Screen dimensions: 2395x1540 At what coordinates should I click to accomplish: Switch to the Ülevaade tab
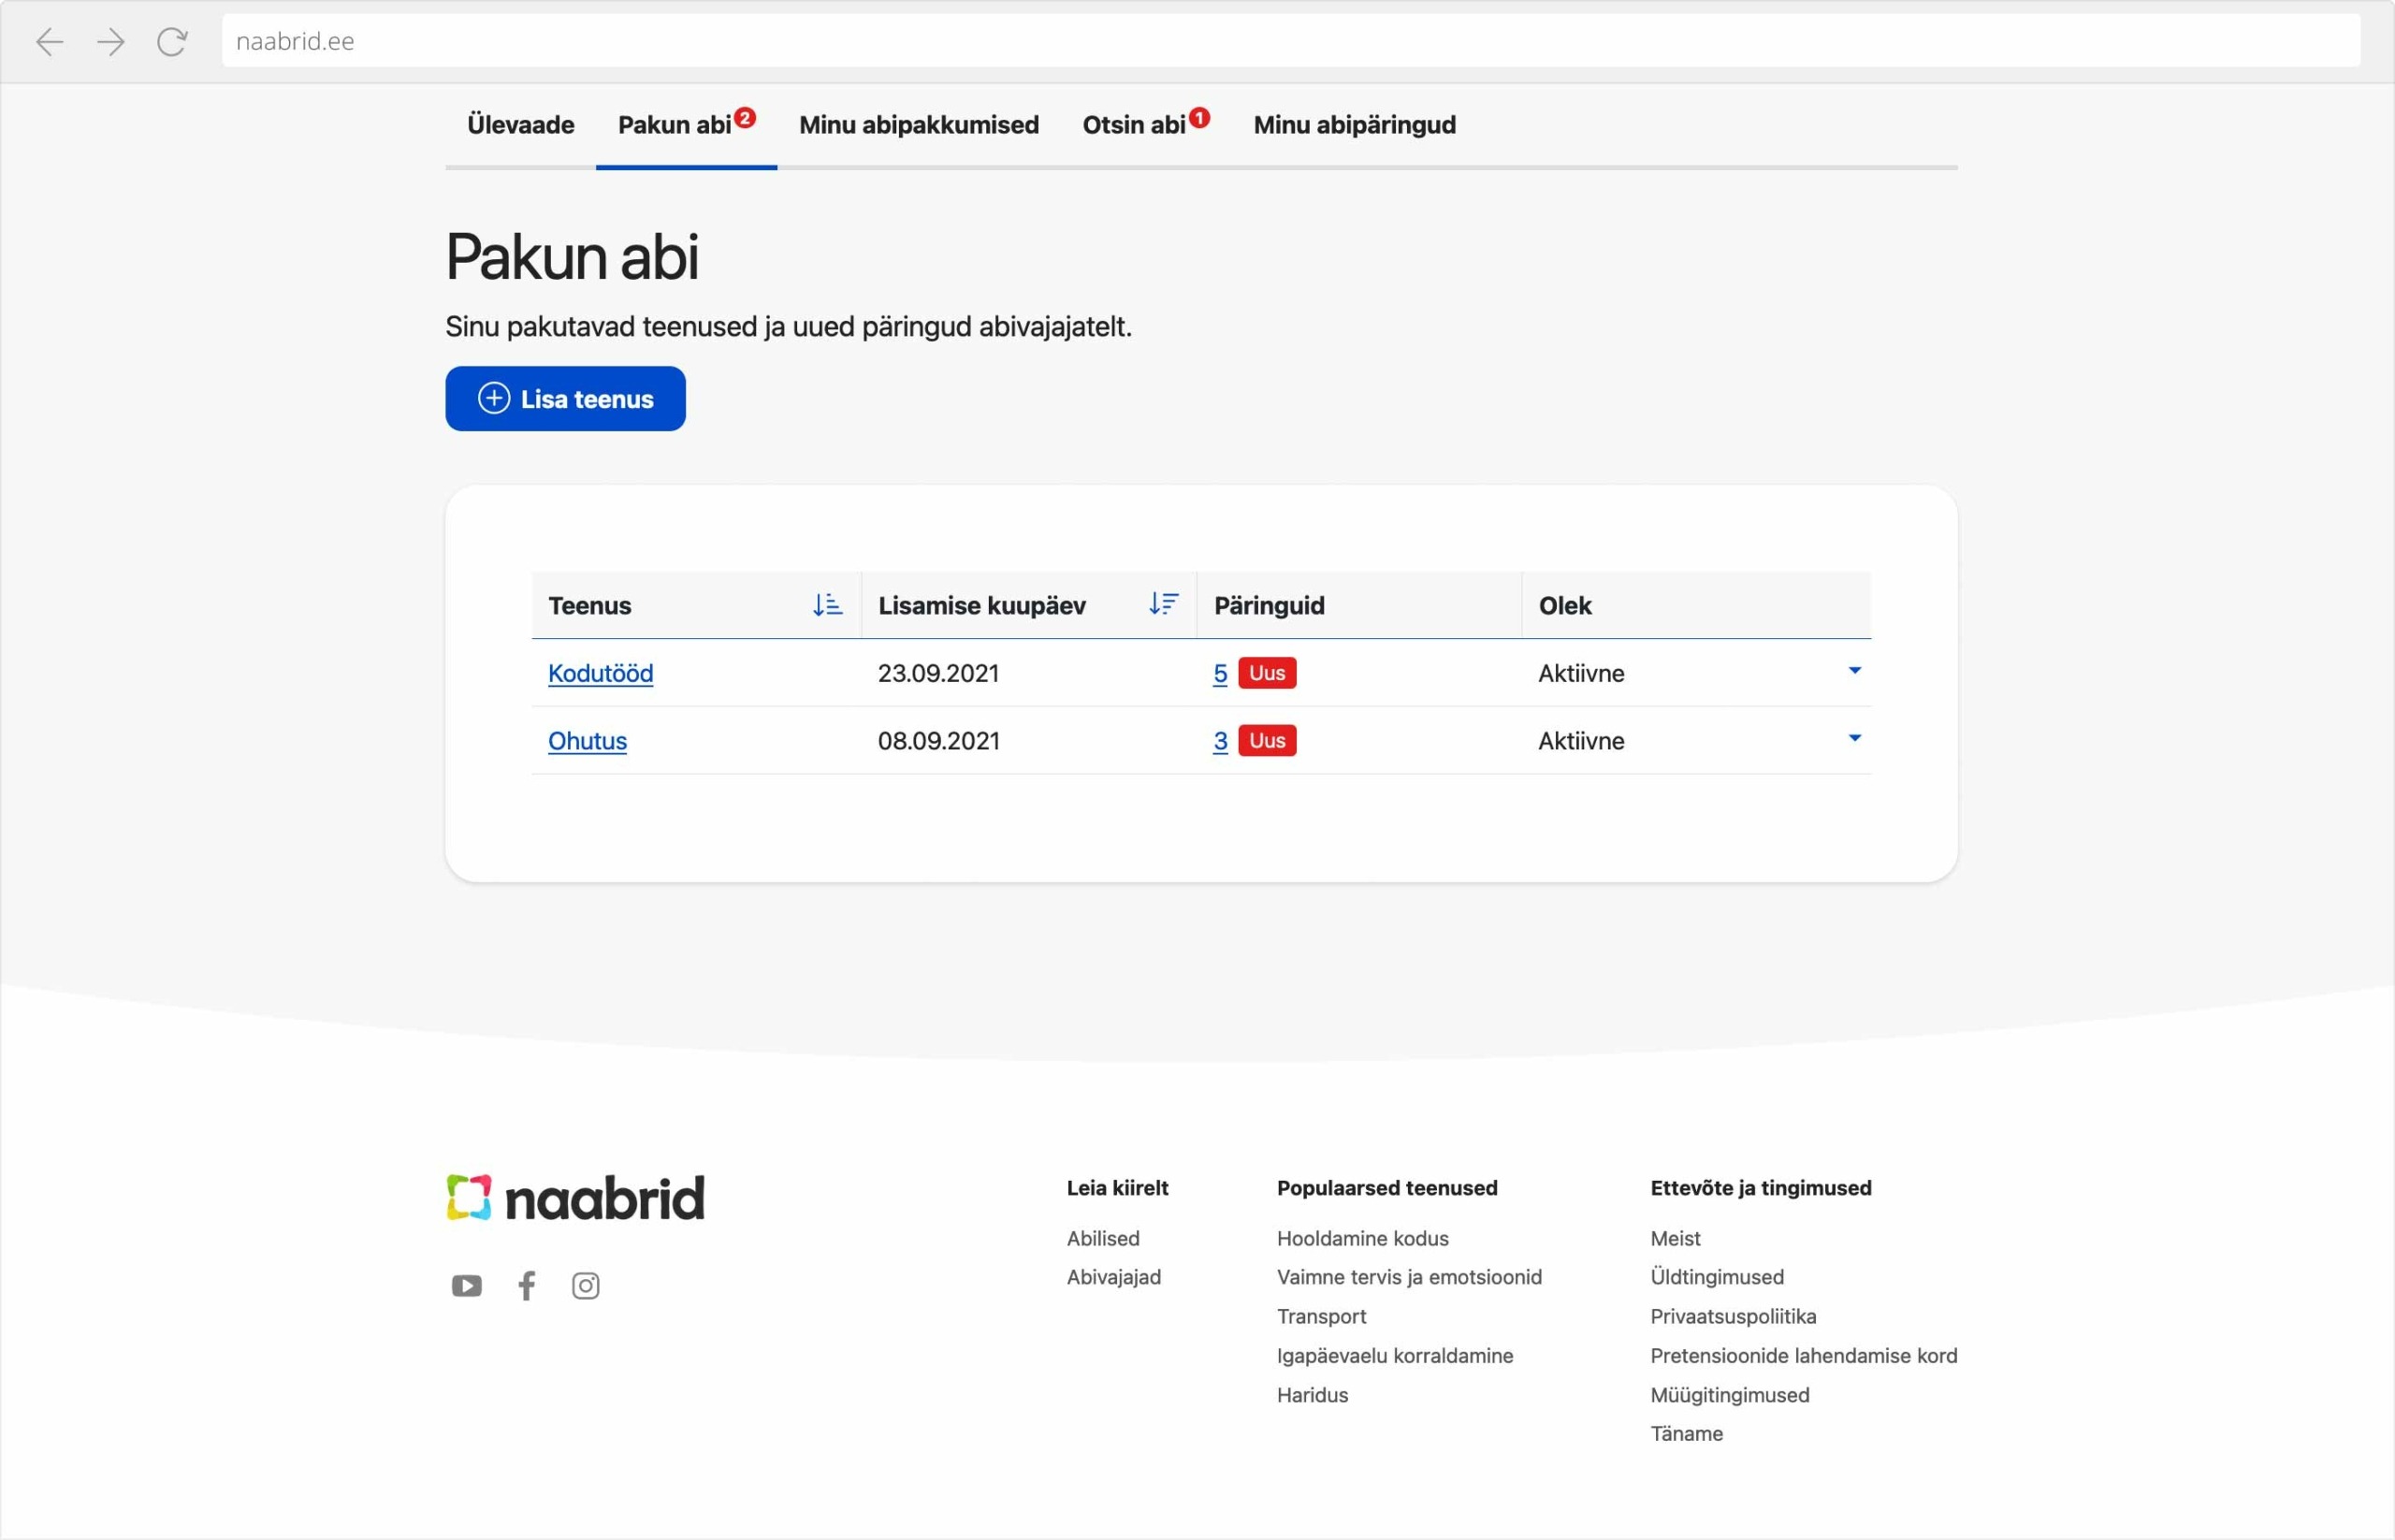point(520,125)
